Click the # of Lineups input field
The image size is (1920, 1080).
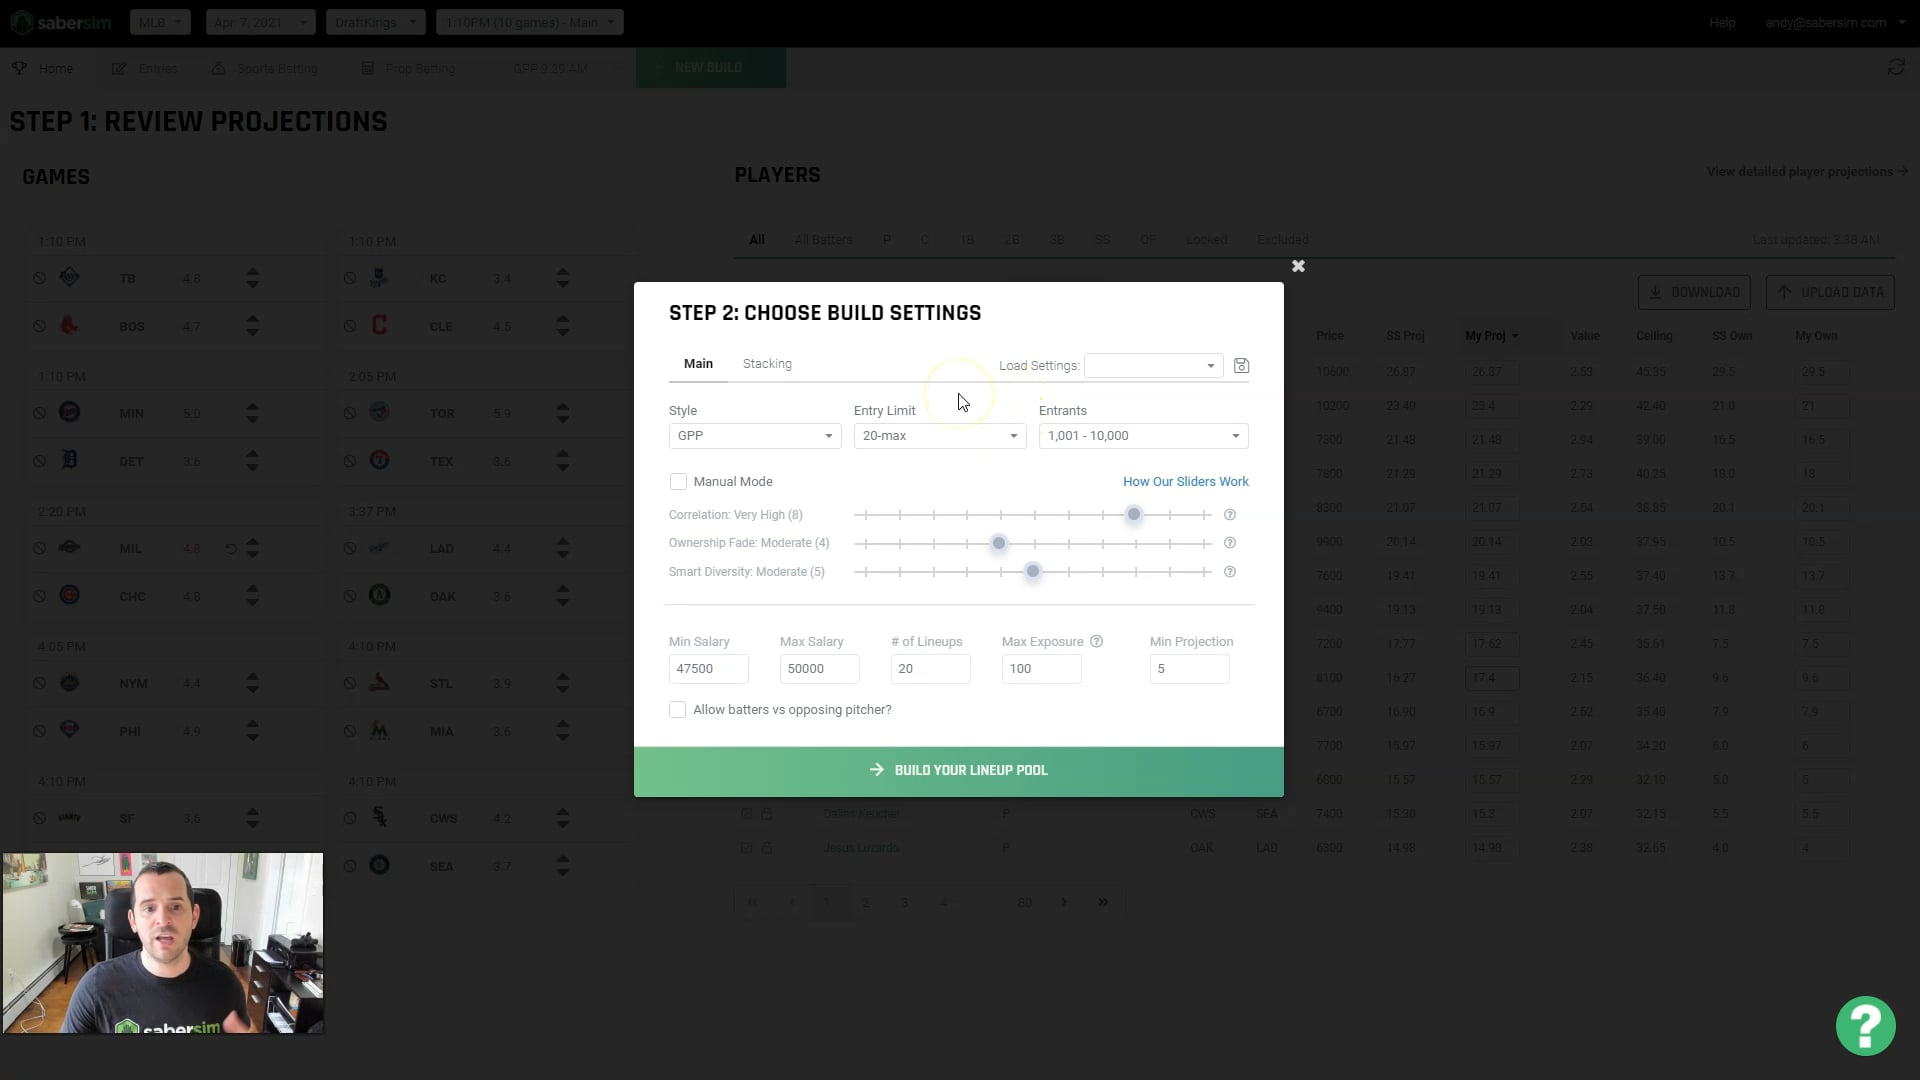click(x=930, y=669)
